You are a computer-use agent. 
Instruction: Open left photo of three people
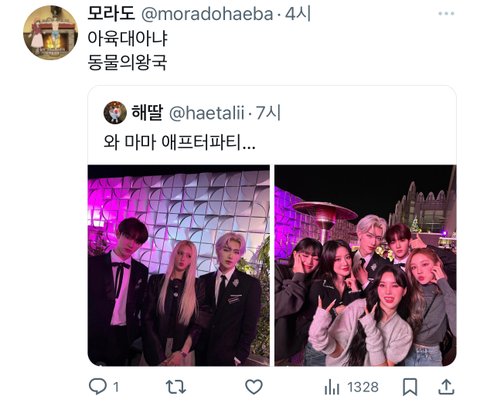[x=179, y=265]
